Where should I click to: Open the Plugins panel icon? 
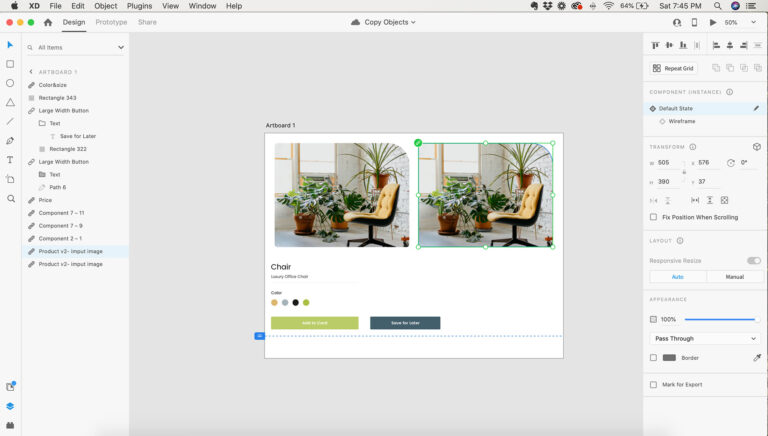10,425
